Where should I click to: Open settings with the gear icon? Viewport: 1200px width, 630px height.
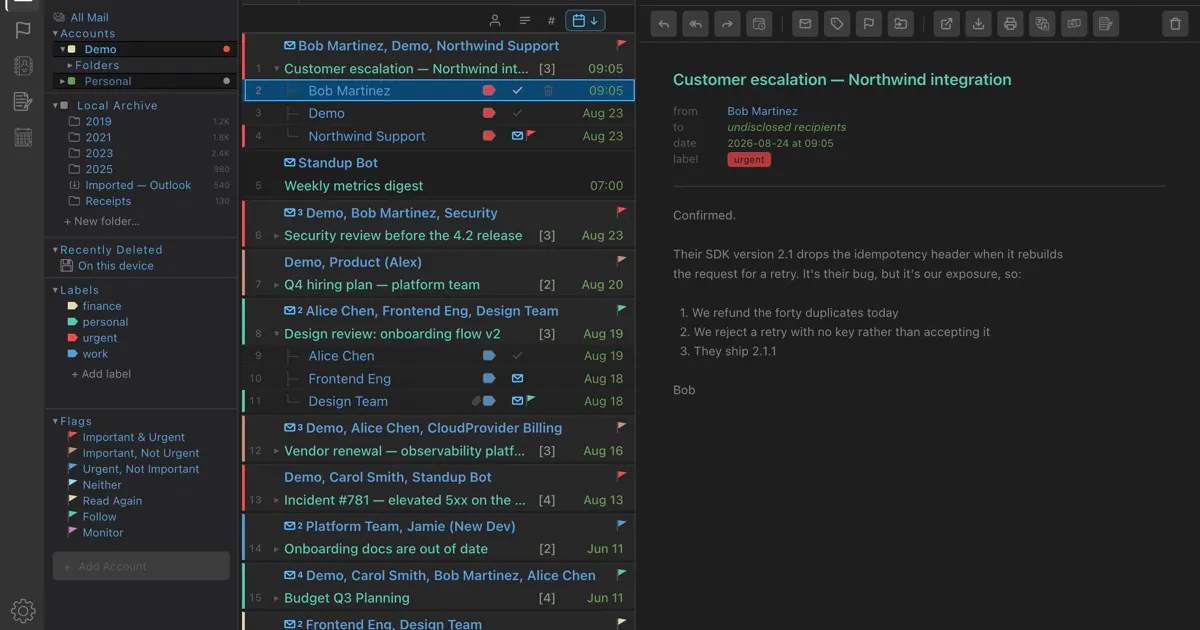tap(23, 610)
